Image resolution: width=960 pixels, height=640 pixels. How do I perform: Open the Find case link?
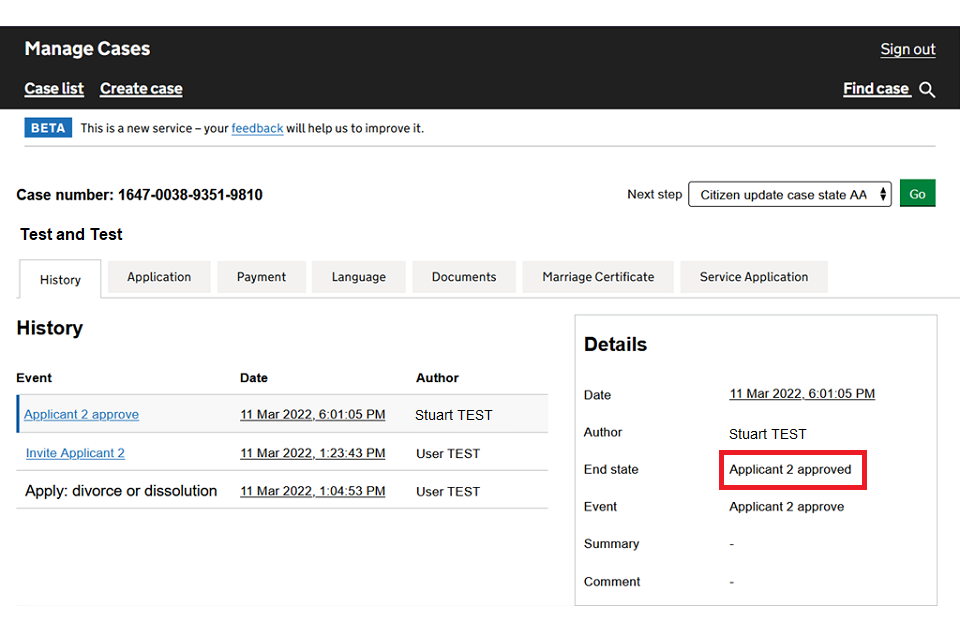876,89
